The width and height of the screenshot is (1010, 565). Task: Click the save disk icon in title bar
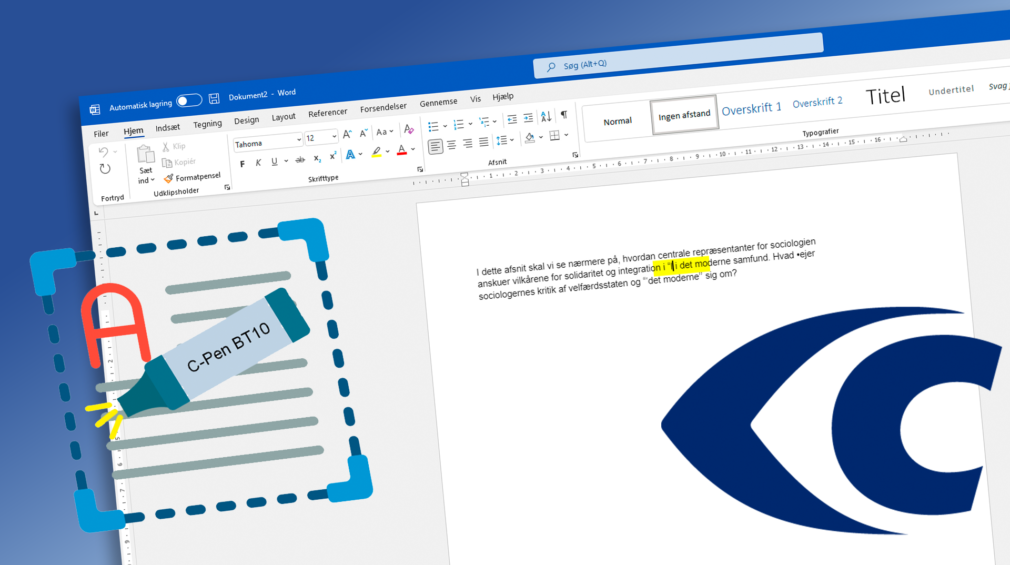click(x=214, y=99)
